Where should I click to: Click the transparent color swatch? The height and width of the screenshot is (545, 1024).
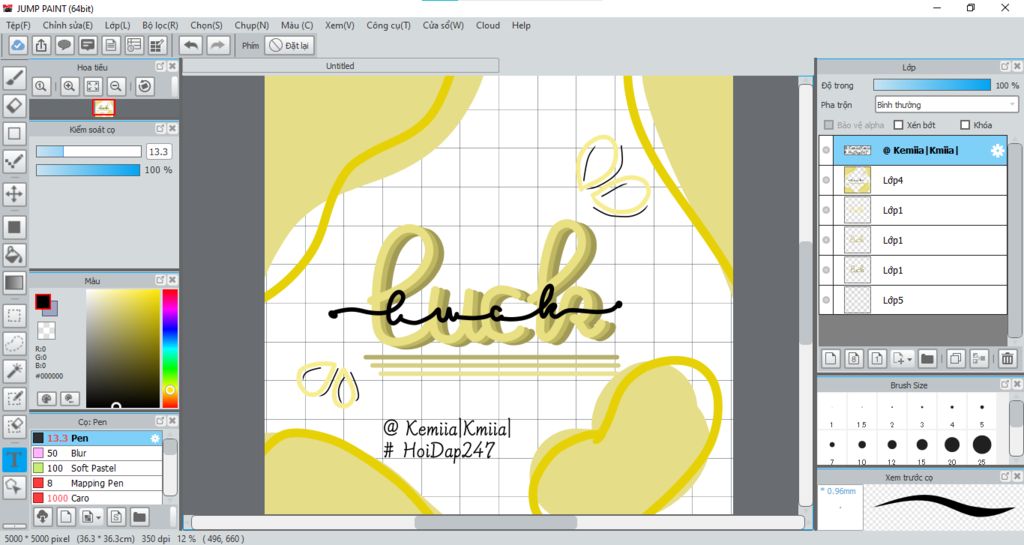[46, 330]
